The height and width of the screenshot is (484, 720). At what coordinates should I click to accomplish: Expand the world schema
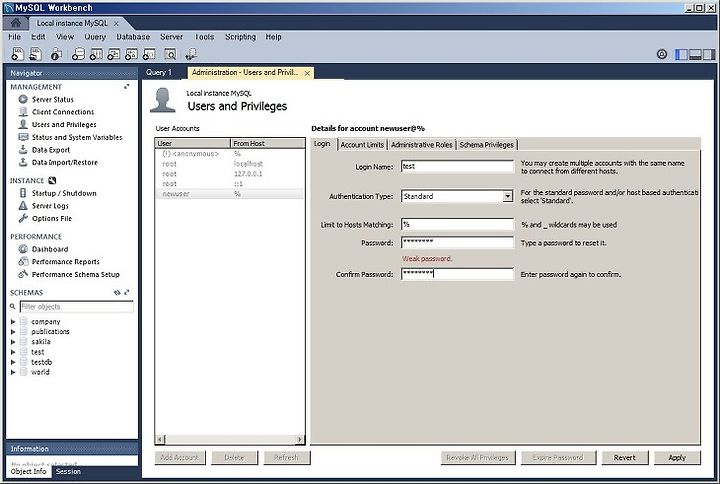click(x=13, y=372)
